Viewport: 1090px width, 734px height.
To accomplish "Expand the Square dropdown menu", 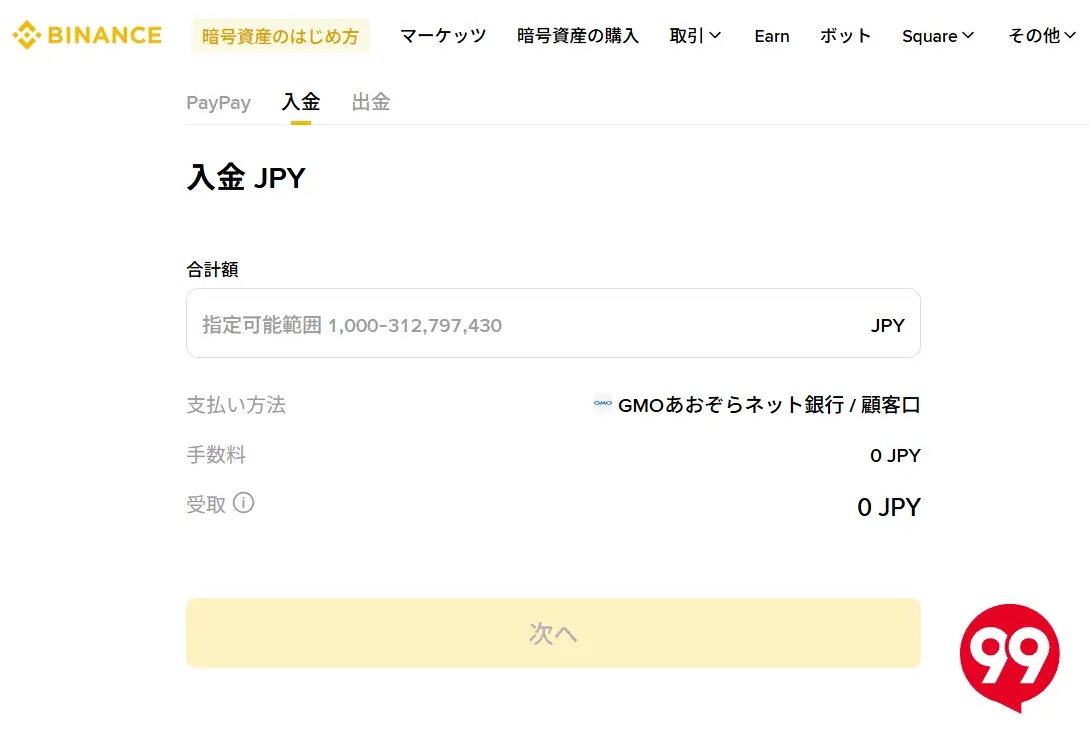I will [x=937, y=35].
